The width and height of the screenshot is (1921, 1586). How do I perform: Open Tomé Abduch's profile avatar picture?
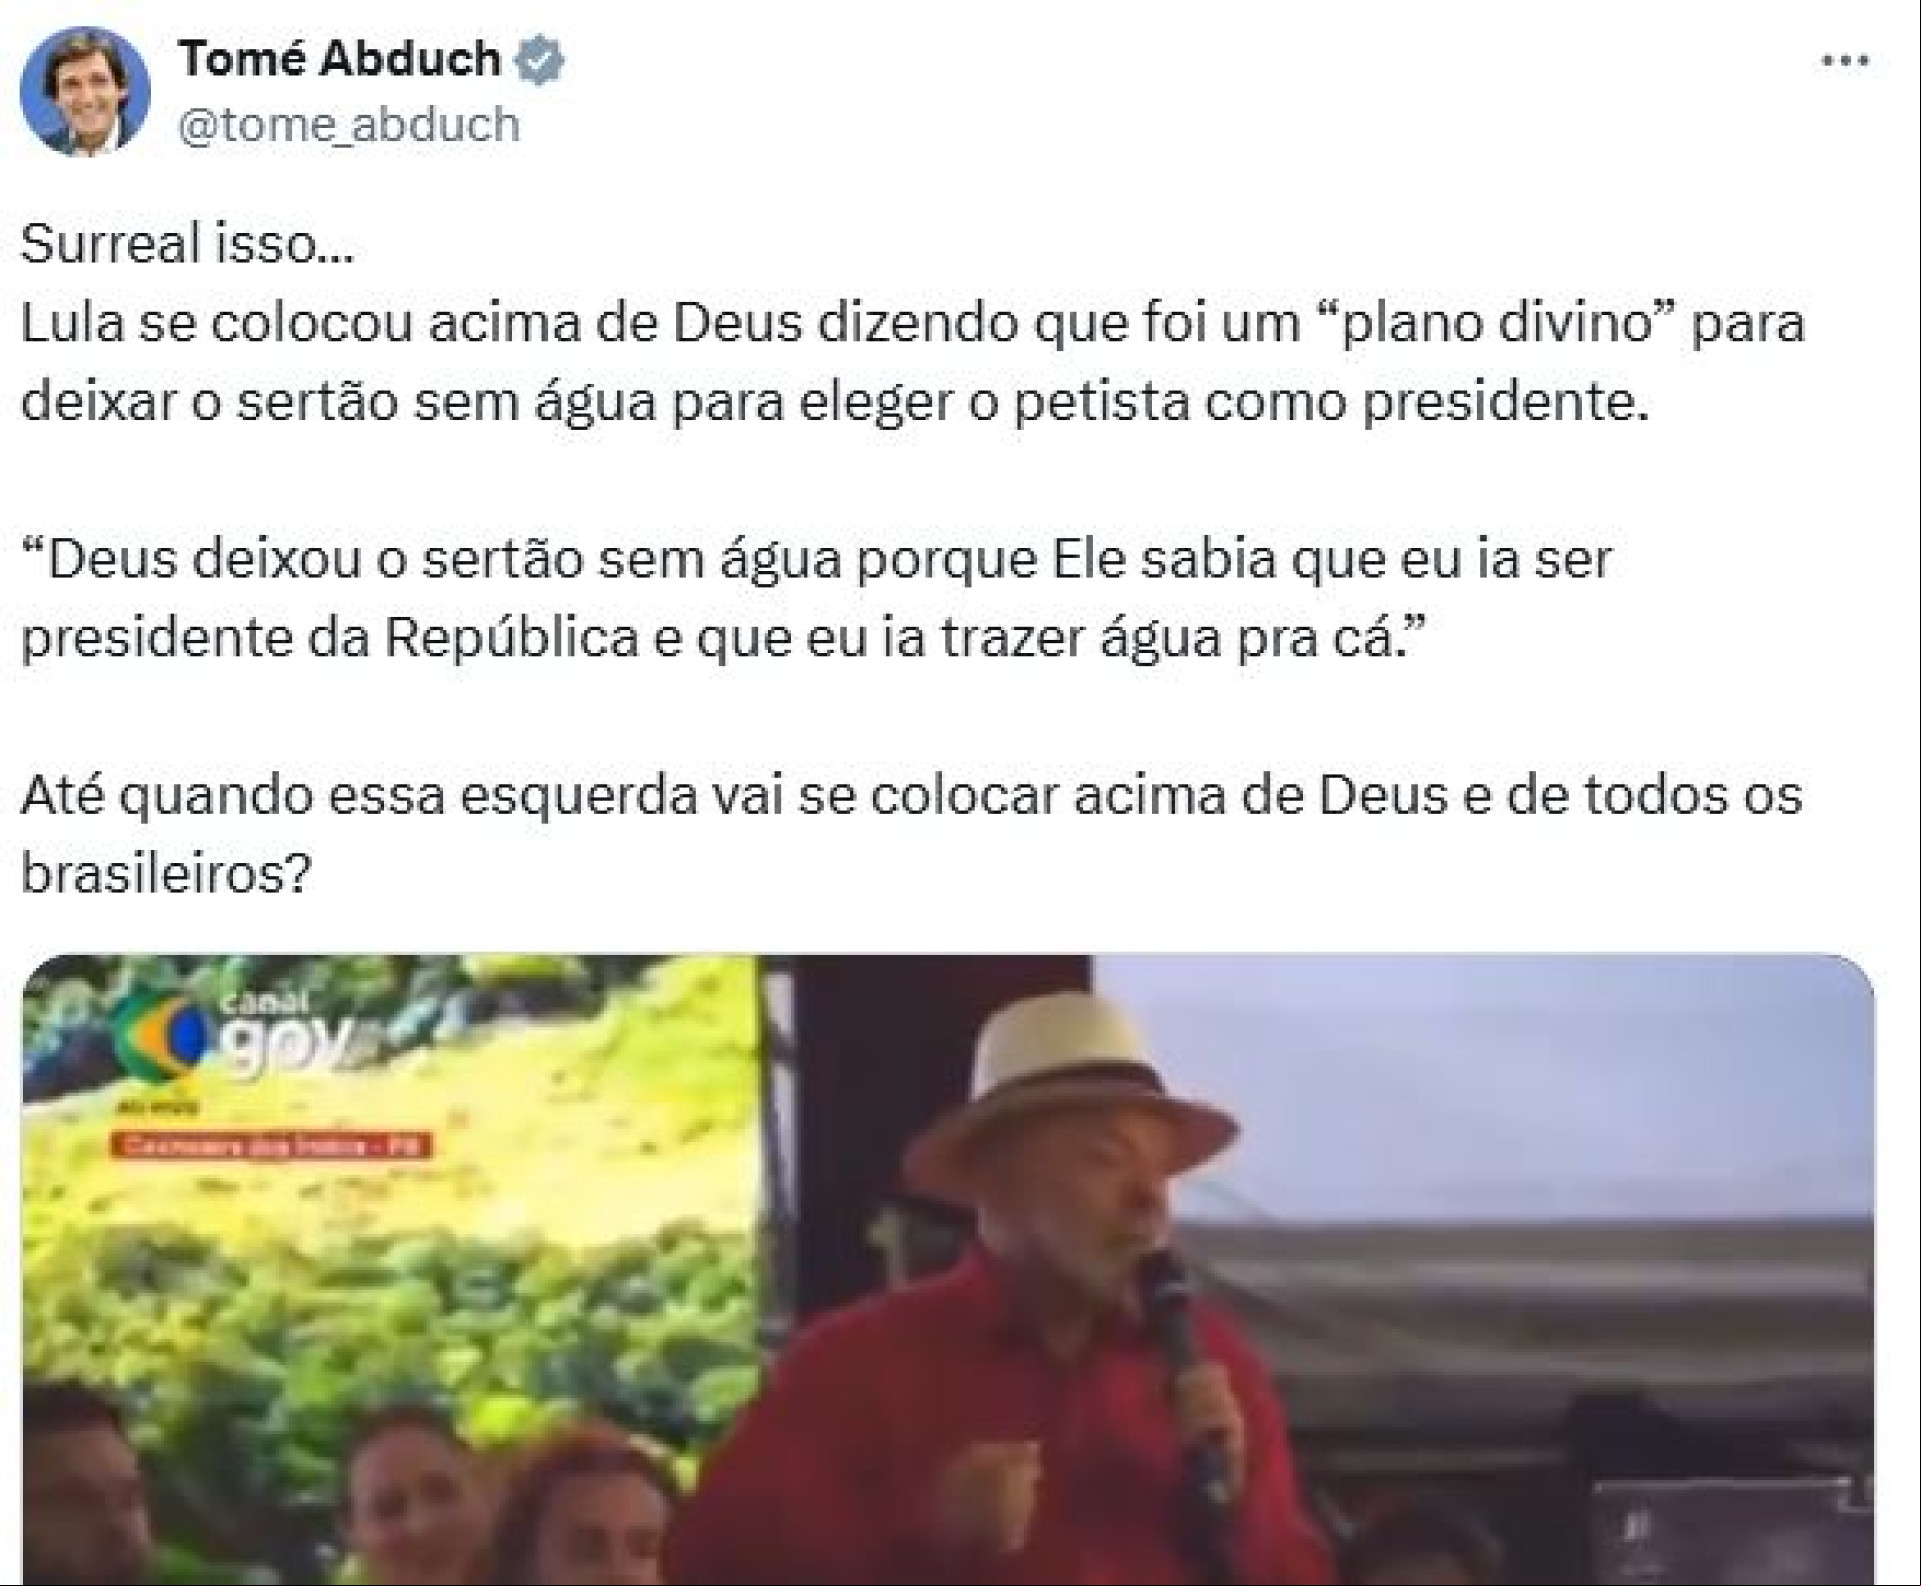tap(85, 91)
